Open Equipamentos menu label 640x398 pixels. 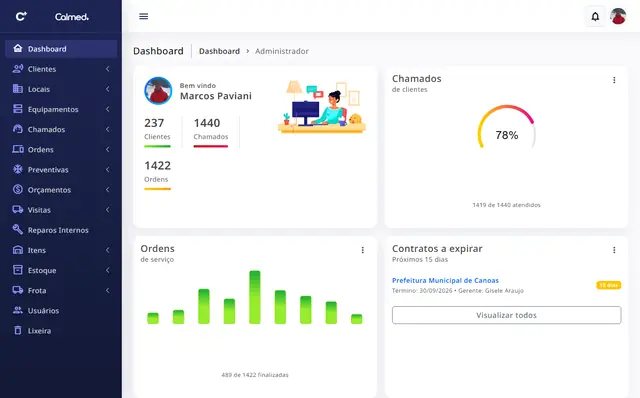pos(53,109)
